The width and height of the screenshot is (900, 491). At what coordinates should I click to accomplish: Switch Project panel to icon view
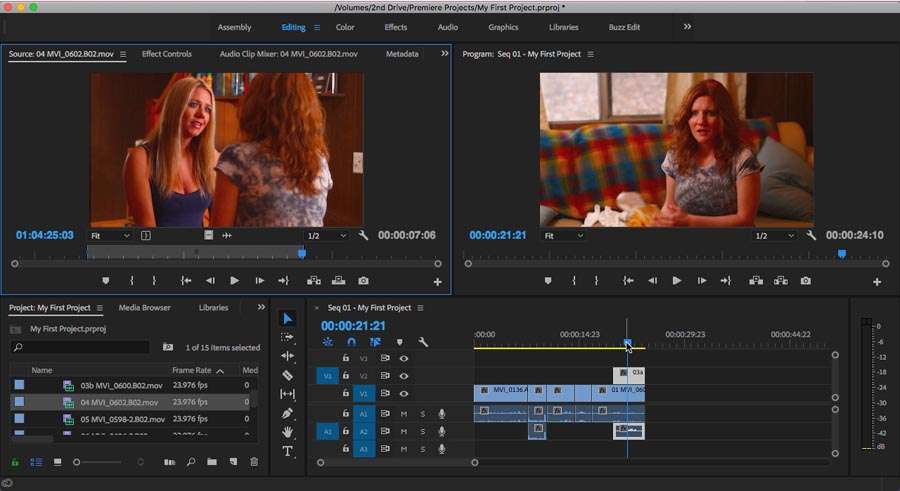(57, 462)
